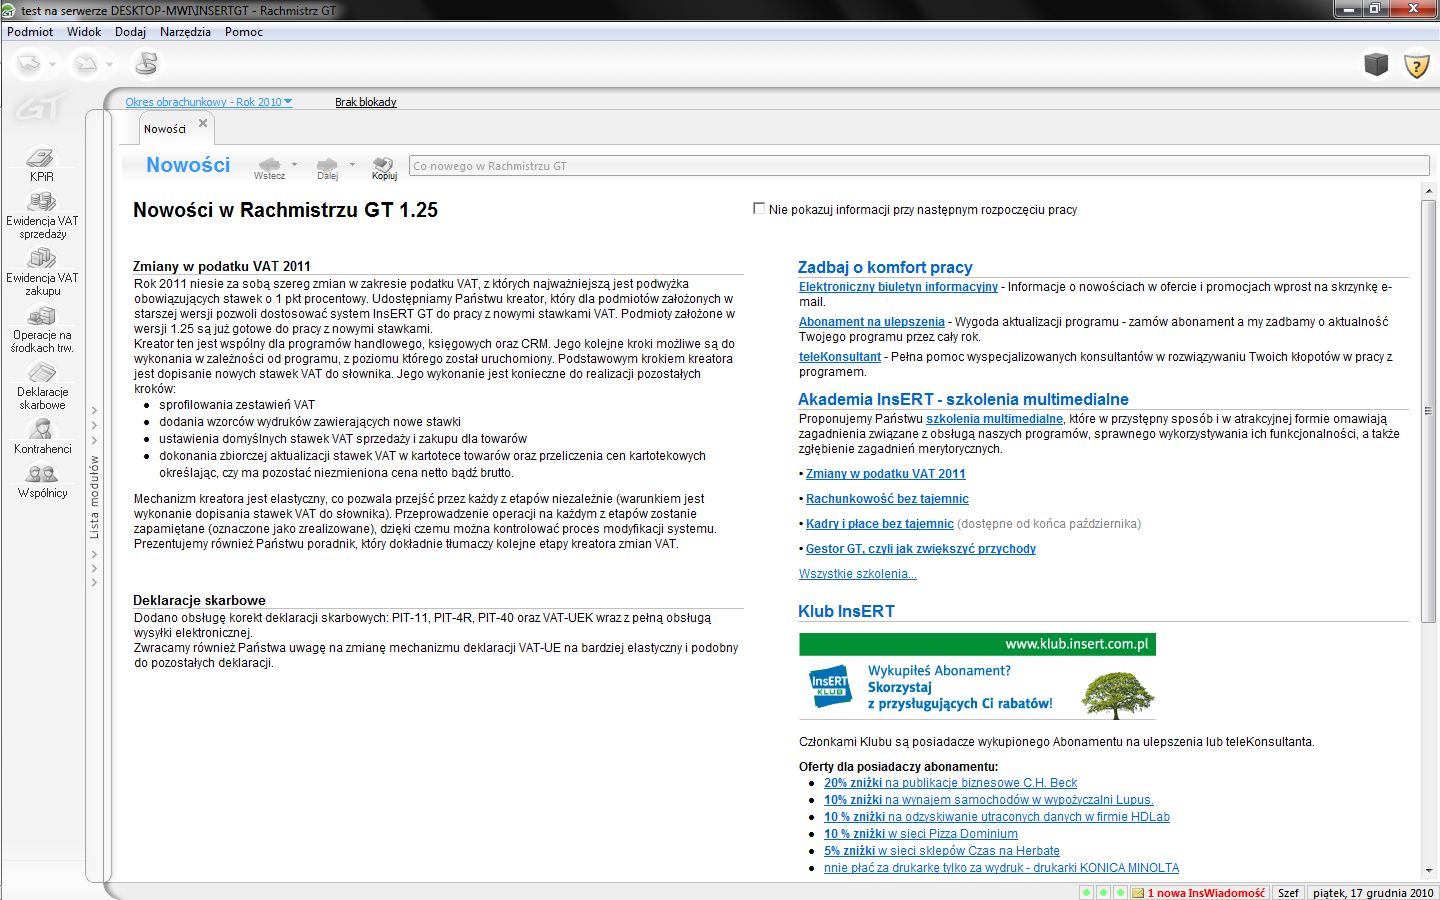The width and height of the screenshot is (1440, 900).
Task: Click the second green status indicator
Action: [x=1104, y=892]
